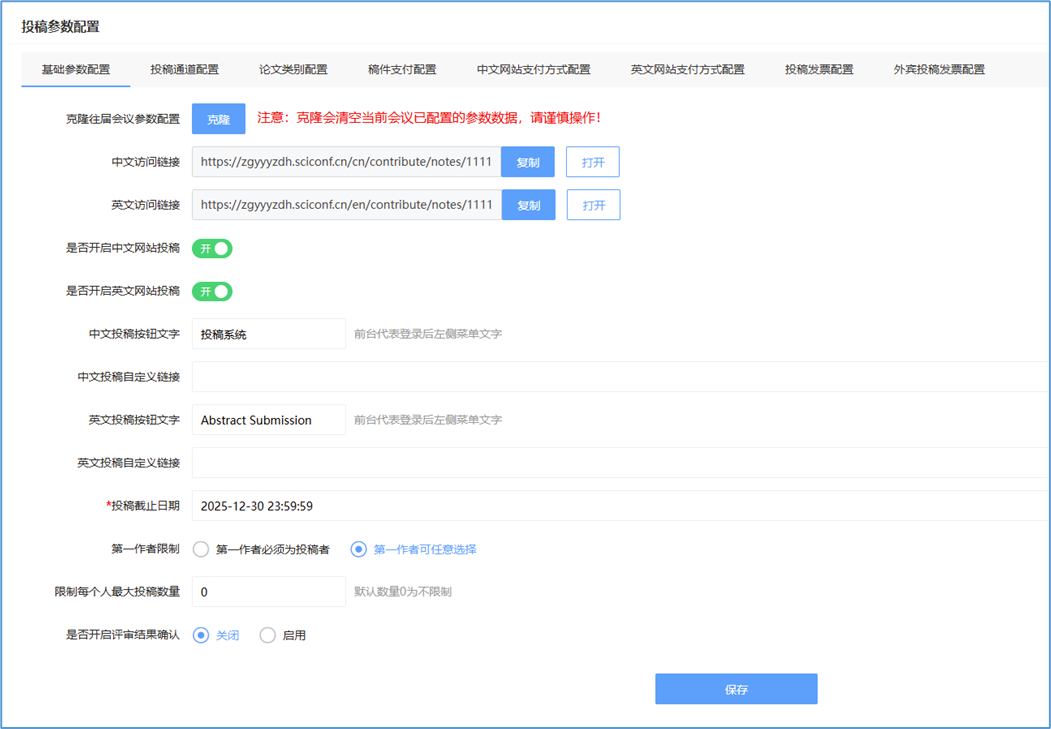Screen dimensions: 1051x729
Task: Open the English access link via 打开
Action: pyautogui.click(x=593, y=205)
